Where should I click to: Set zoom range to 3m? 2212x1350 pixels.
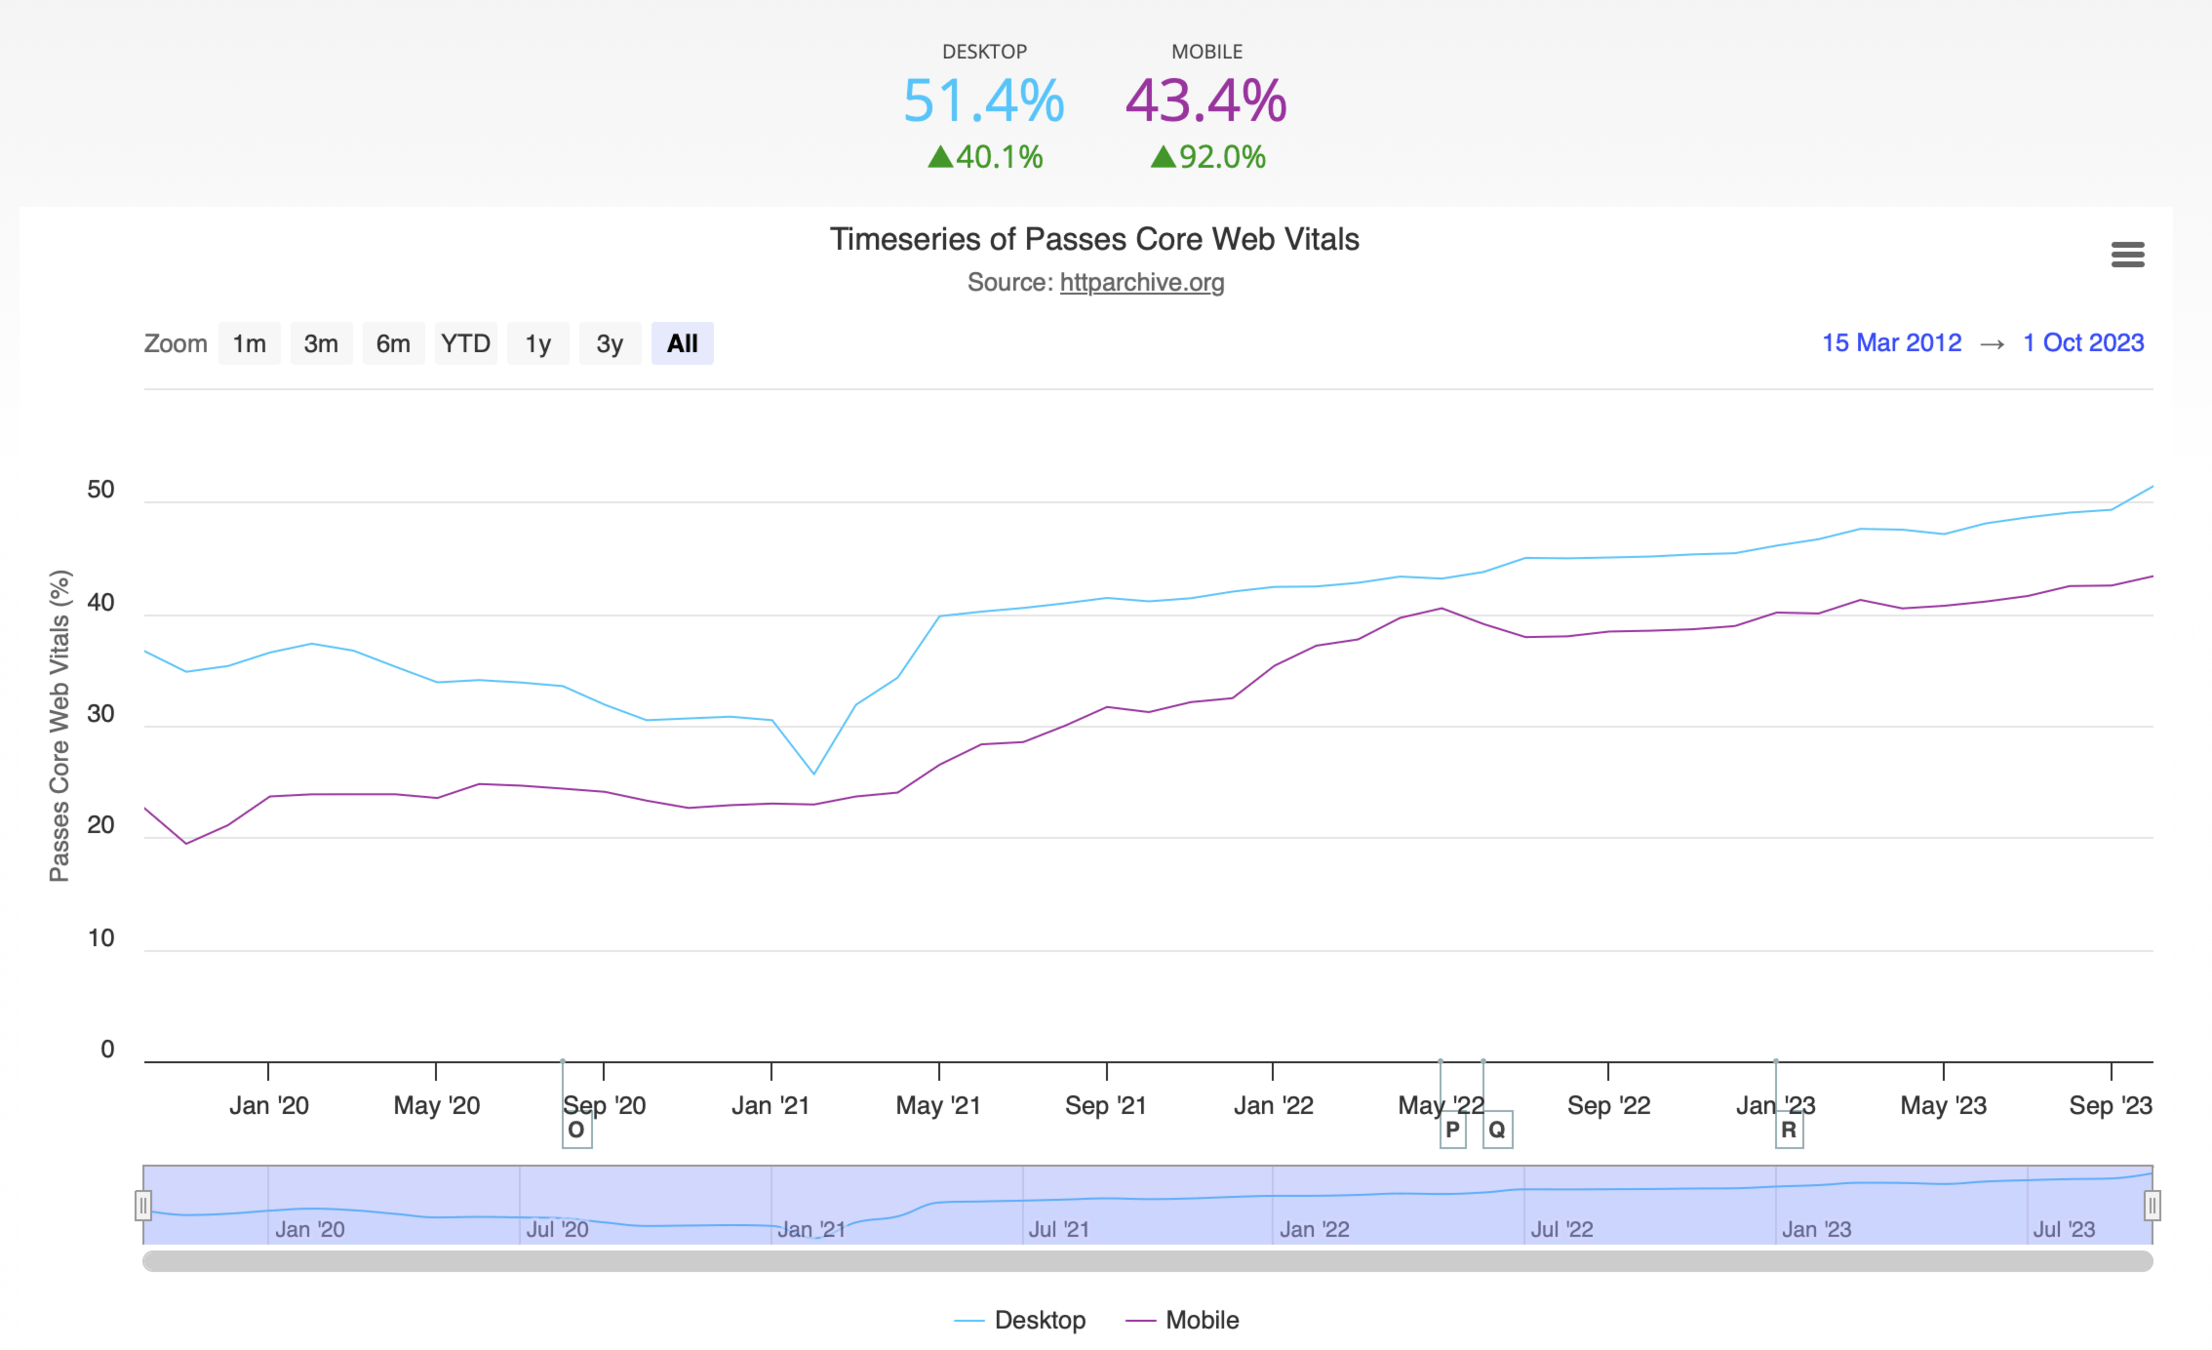pyautogui.click(x=321, y=344)
